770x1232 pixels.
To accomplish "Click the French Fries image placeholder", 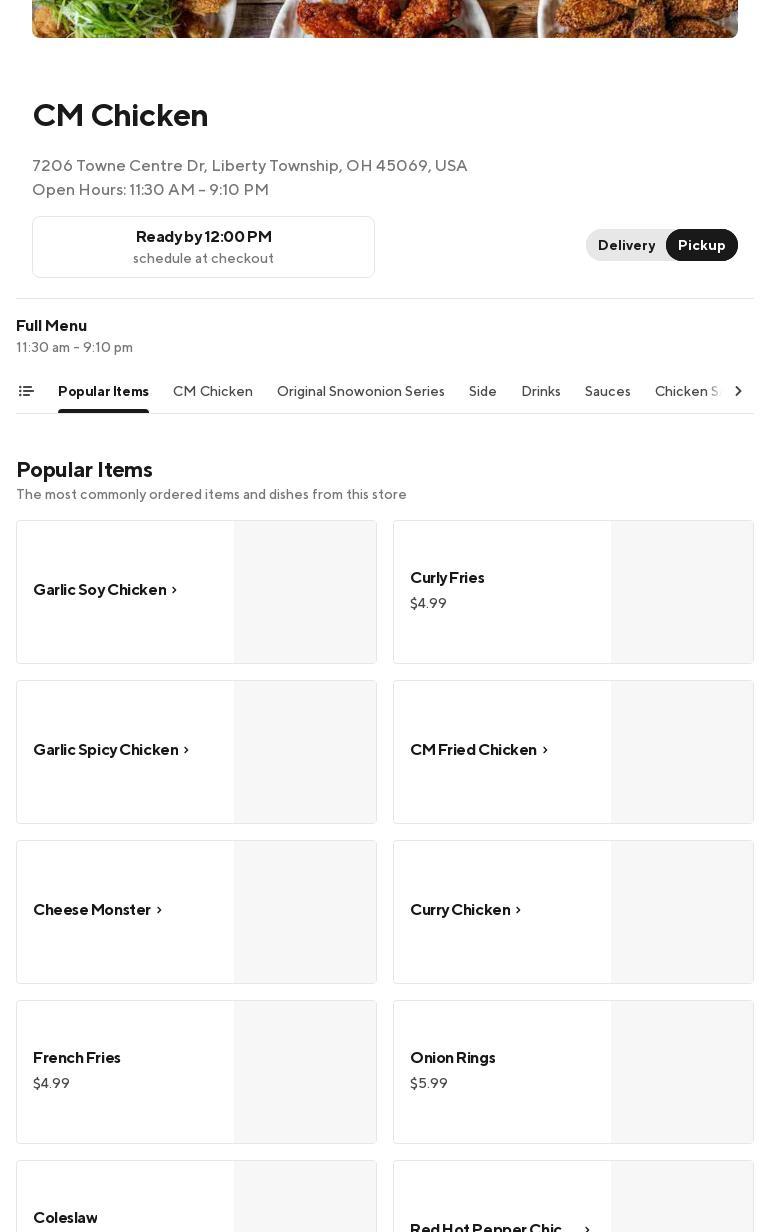I will point(305,1072).
